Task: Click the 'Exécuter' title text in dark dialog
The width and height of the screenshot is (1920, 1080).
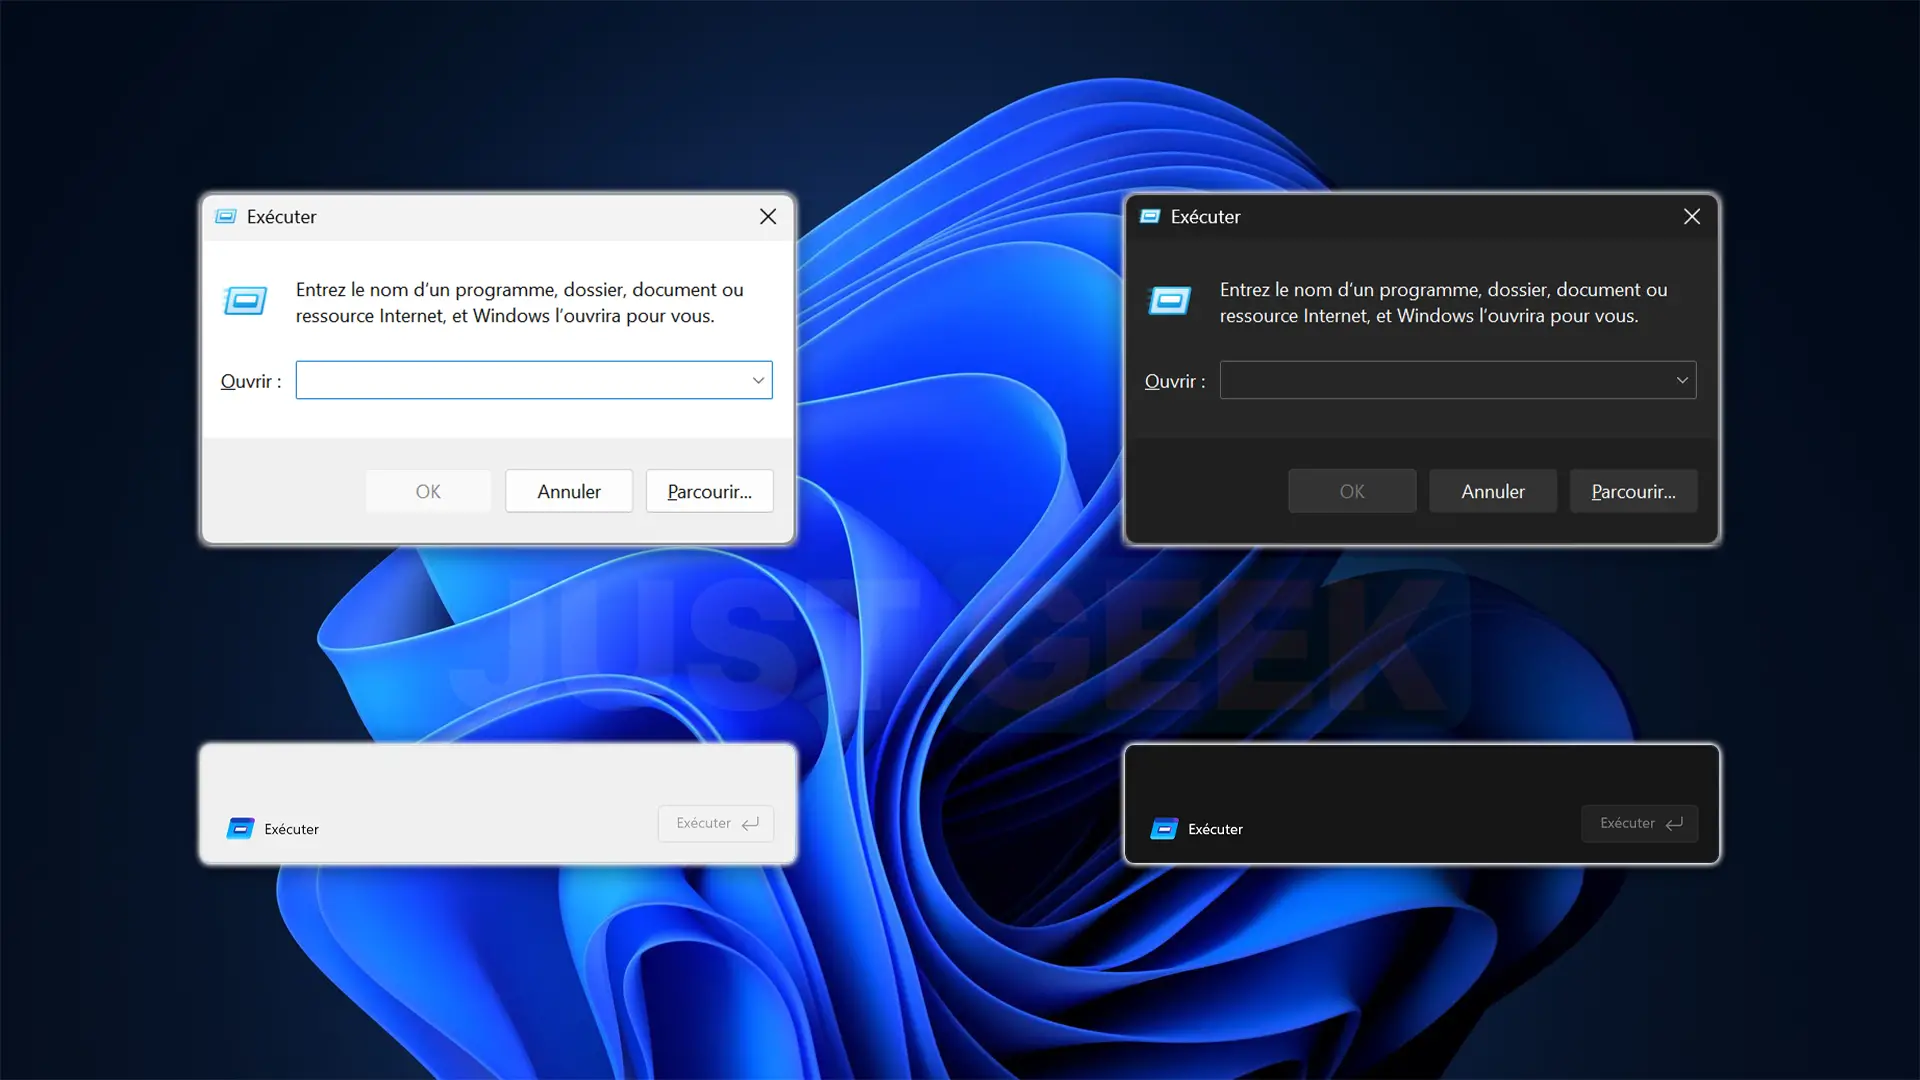Action: point(1205,217)
